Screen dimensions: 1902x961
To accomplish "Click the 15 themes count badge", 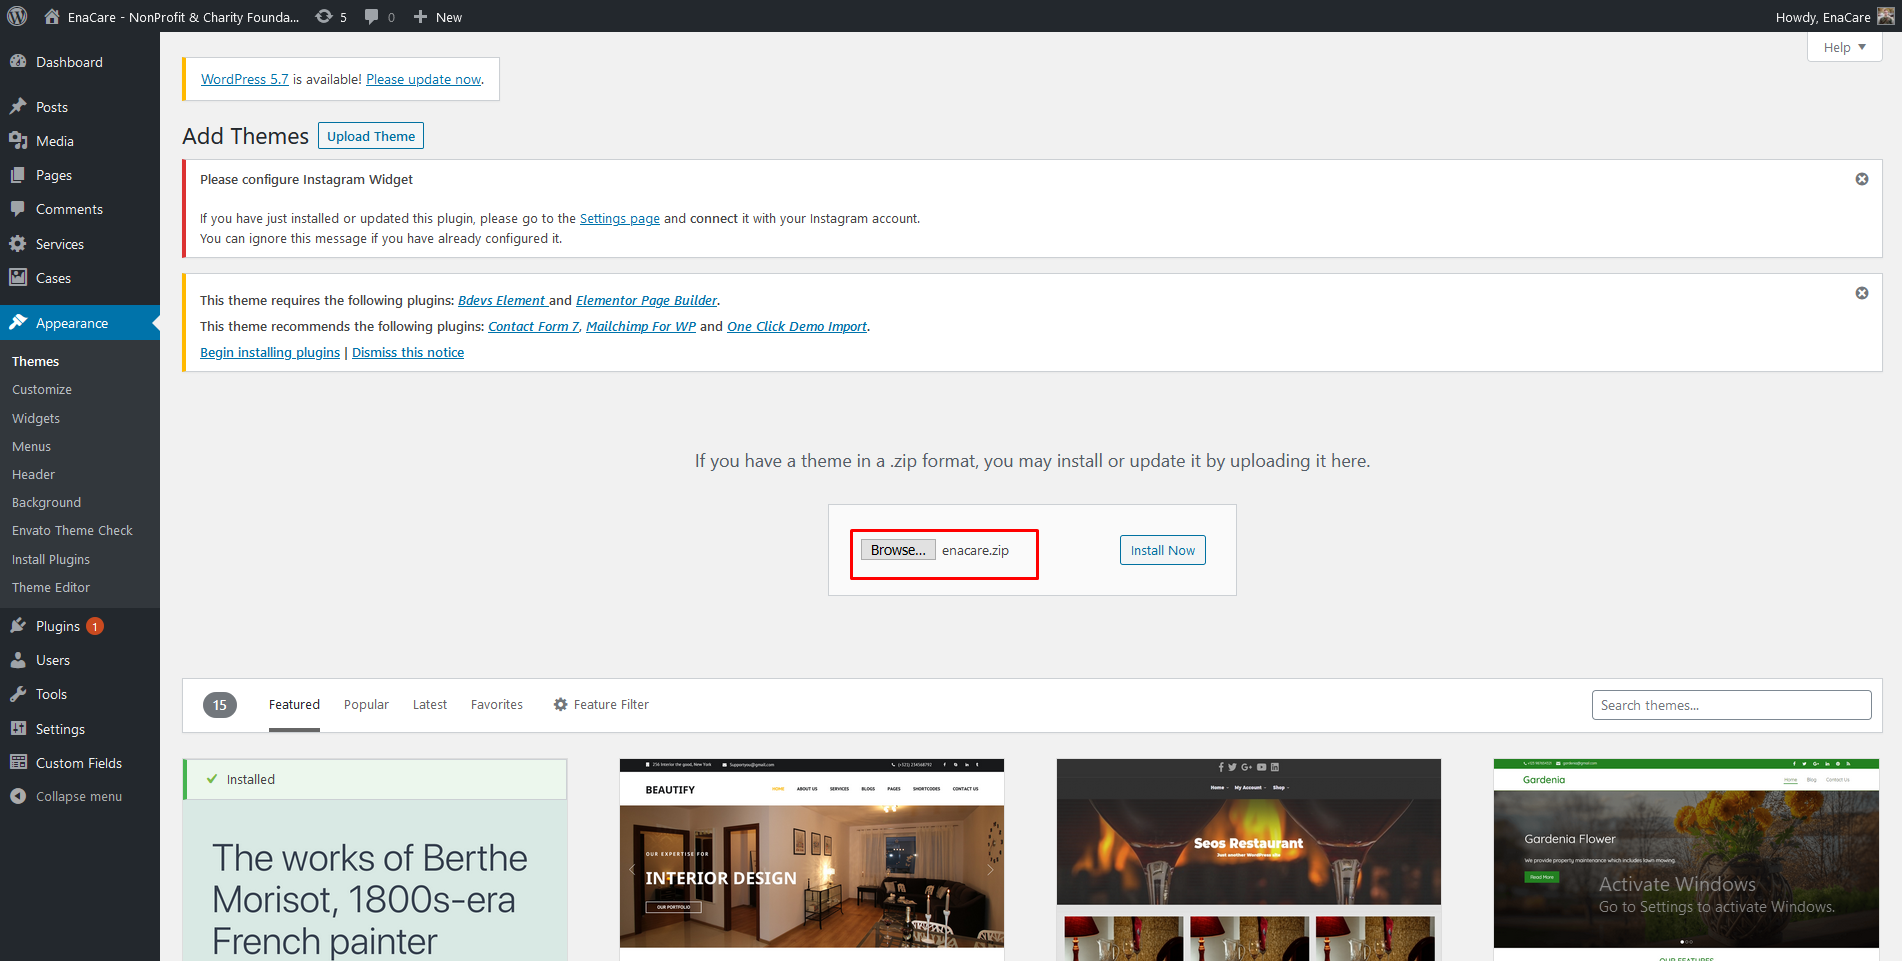I will 220,705.
